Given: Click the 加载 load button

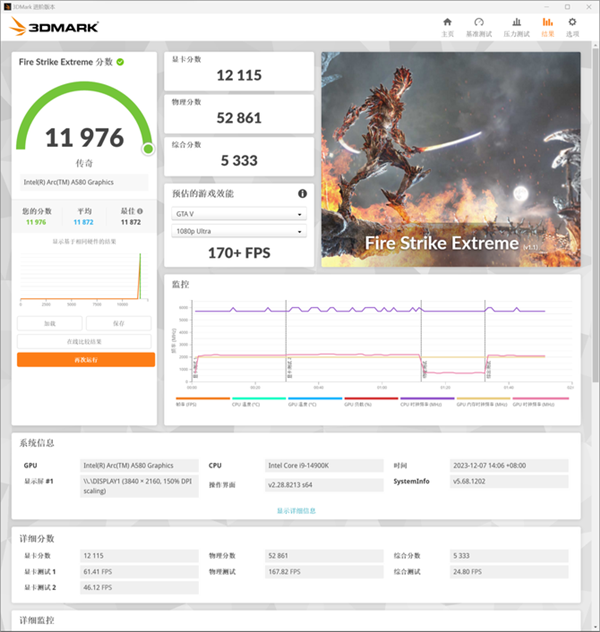Looking at the screenshot, I should 49,324.
